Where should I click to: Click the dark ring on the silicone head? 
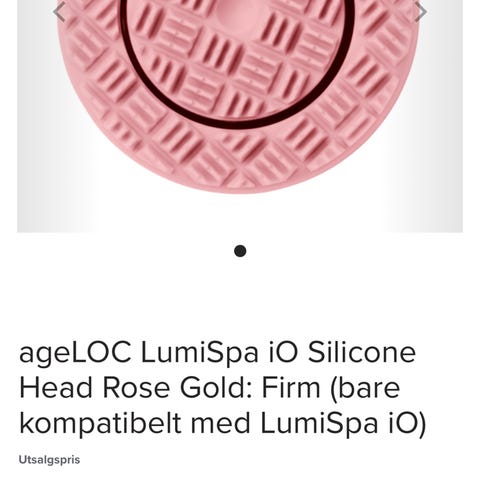237,124
